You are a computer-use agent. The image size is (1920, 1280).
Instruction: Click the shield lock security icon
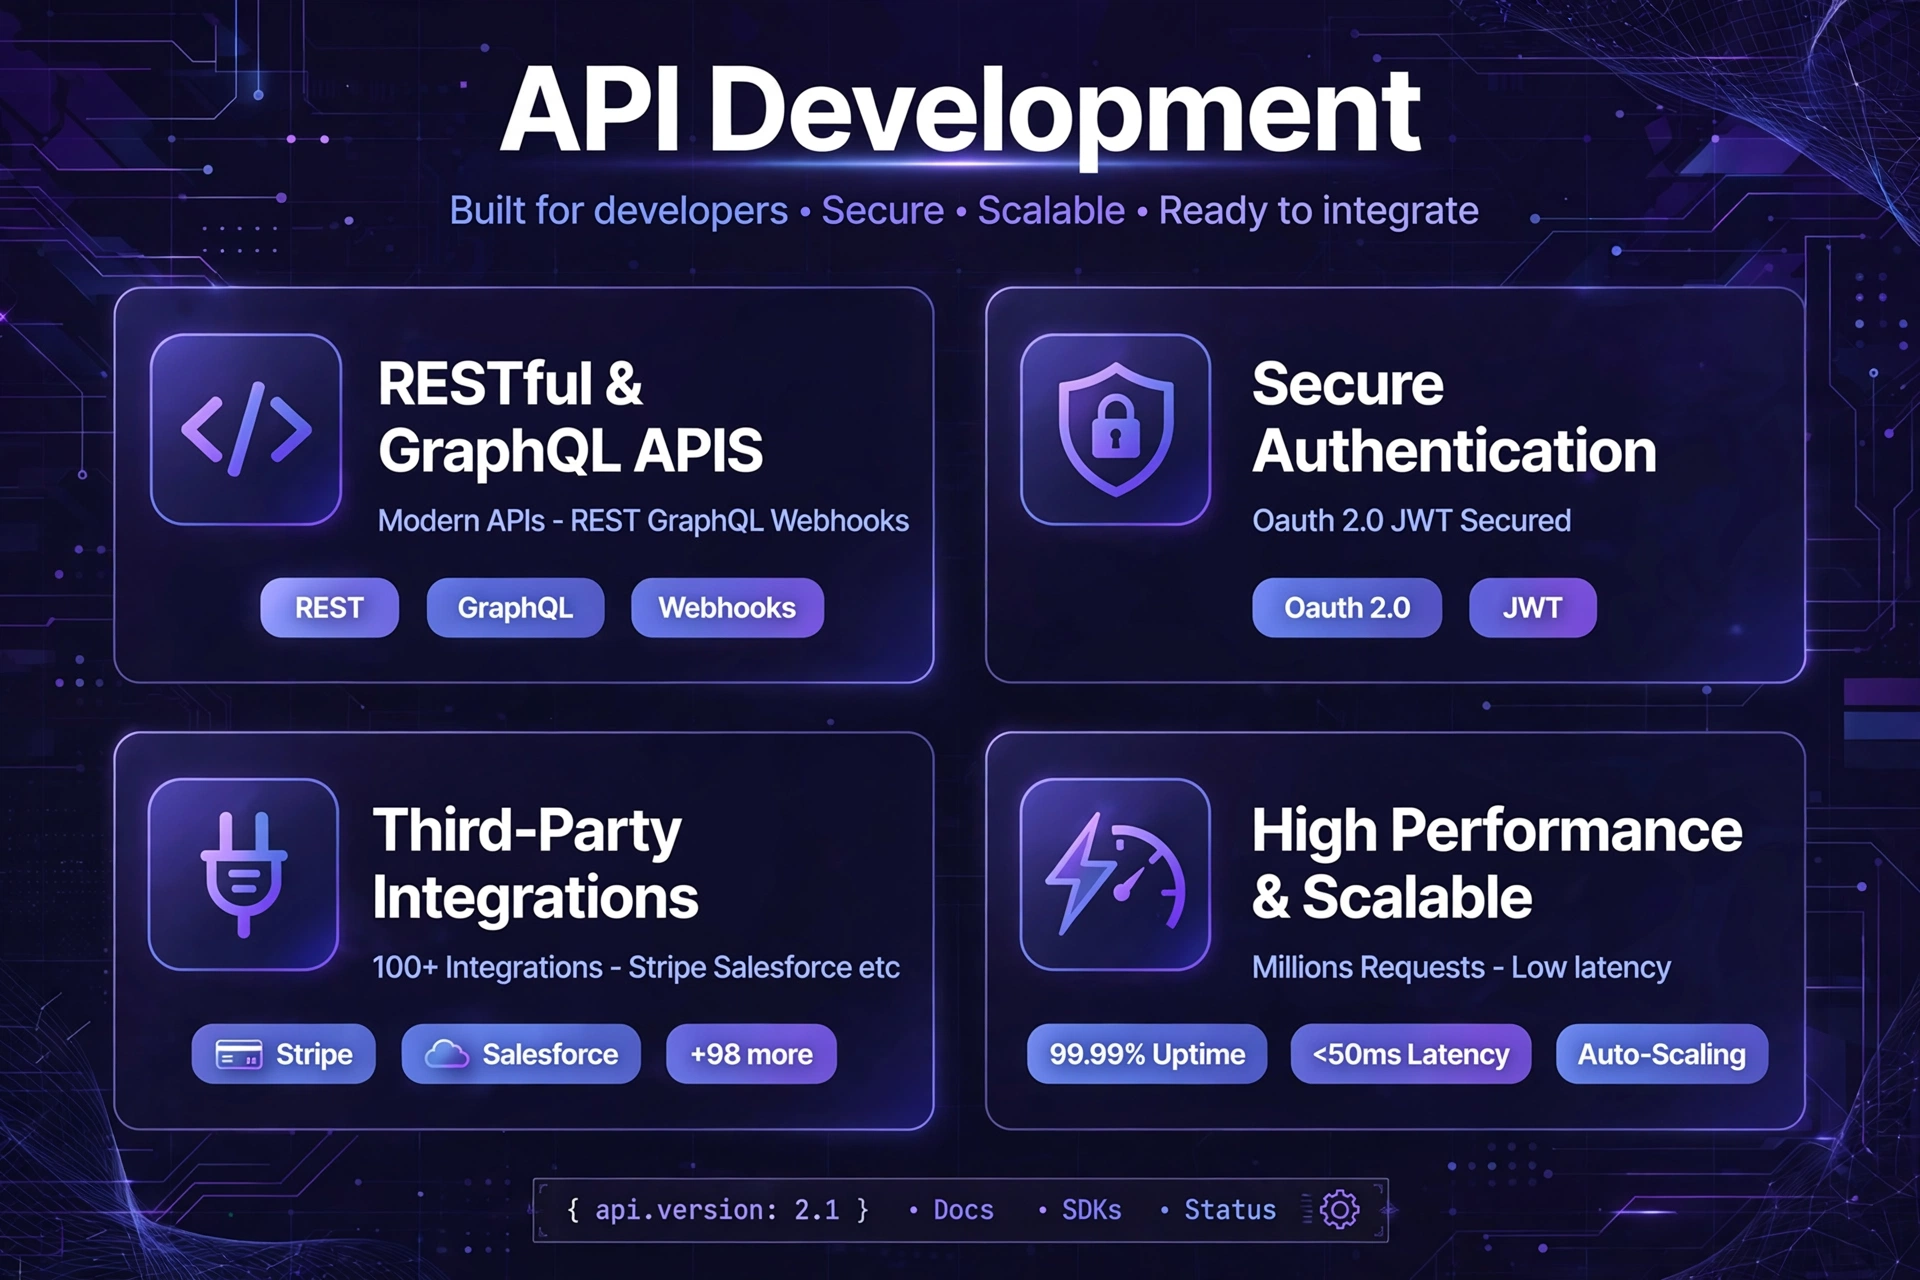1116,429
